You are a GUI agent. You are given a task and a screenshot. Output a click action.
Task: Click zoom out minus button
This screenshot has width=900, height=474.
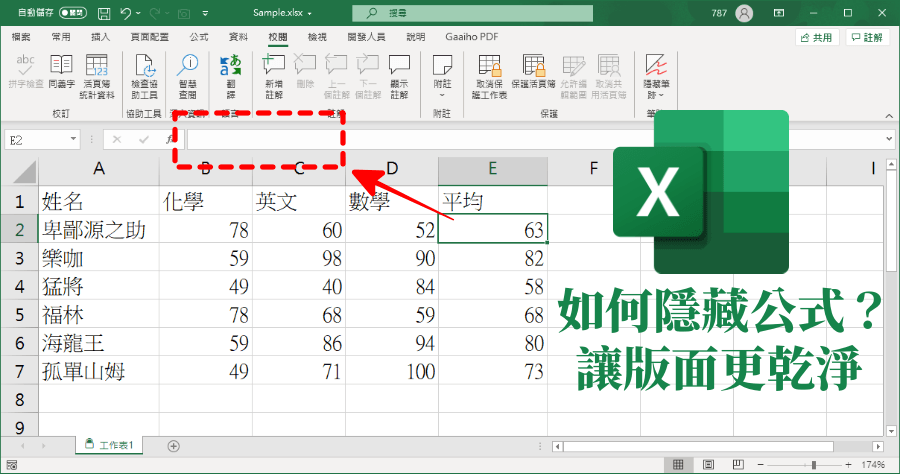761,464
